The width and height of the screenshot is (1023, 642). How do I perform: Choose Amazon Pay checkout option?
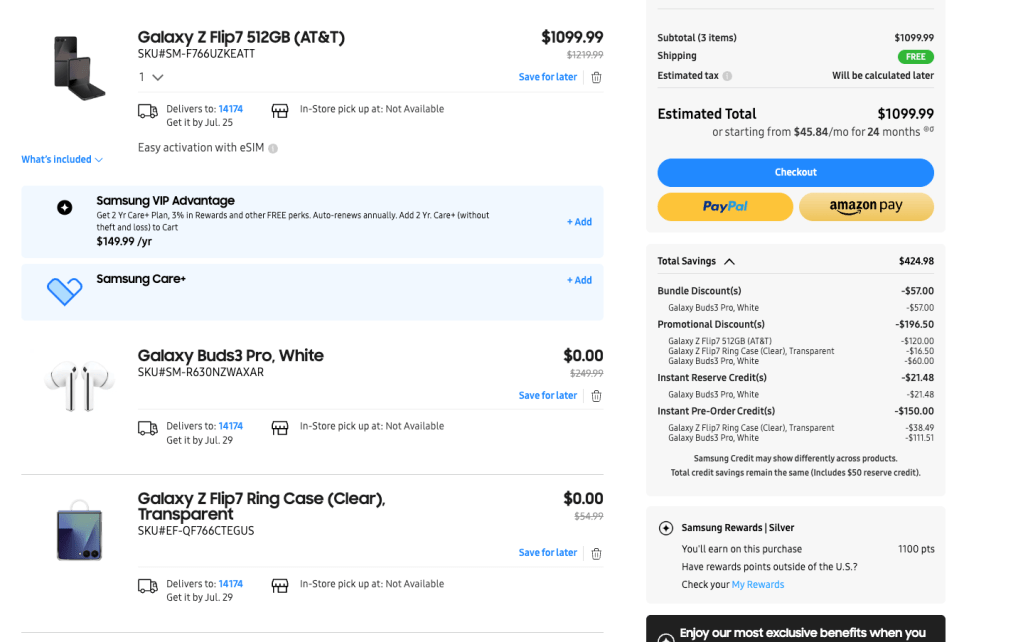click(865, 207)
